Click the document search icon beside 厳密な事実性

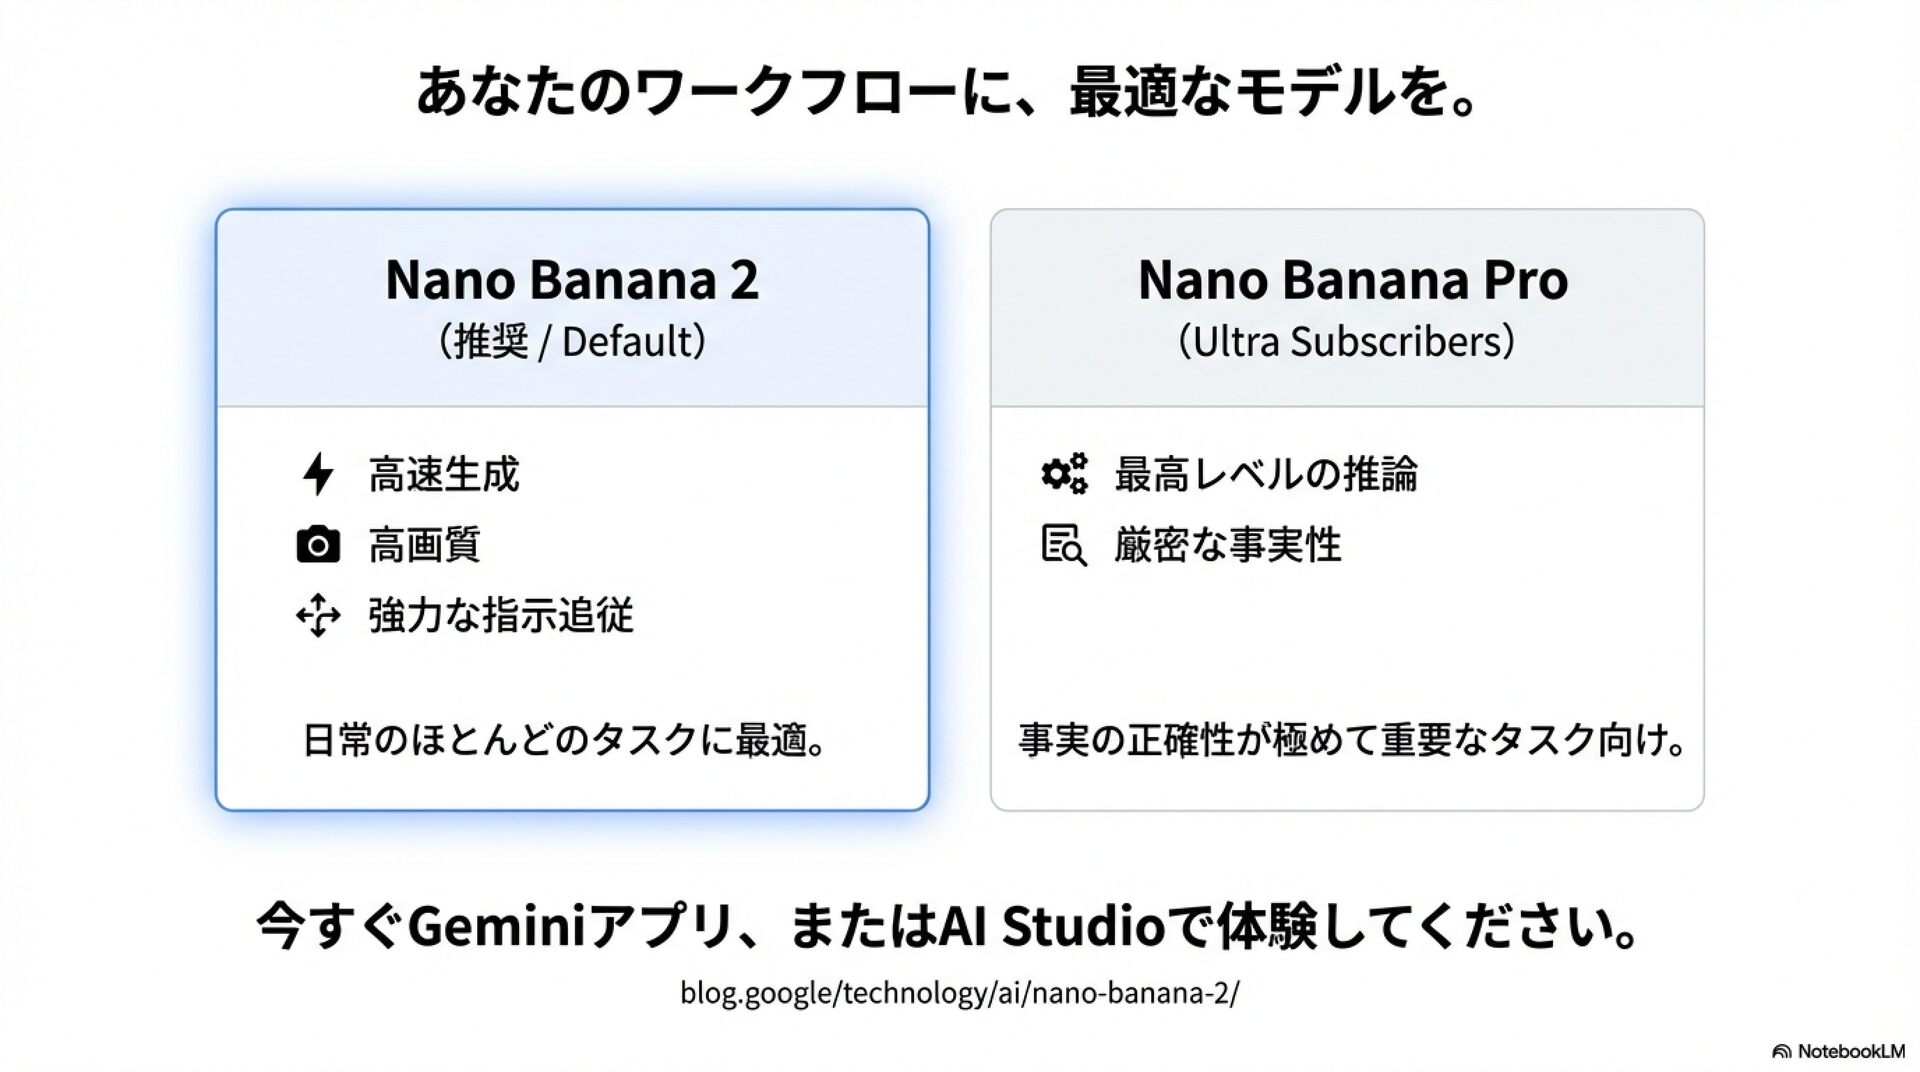1064,545
